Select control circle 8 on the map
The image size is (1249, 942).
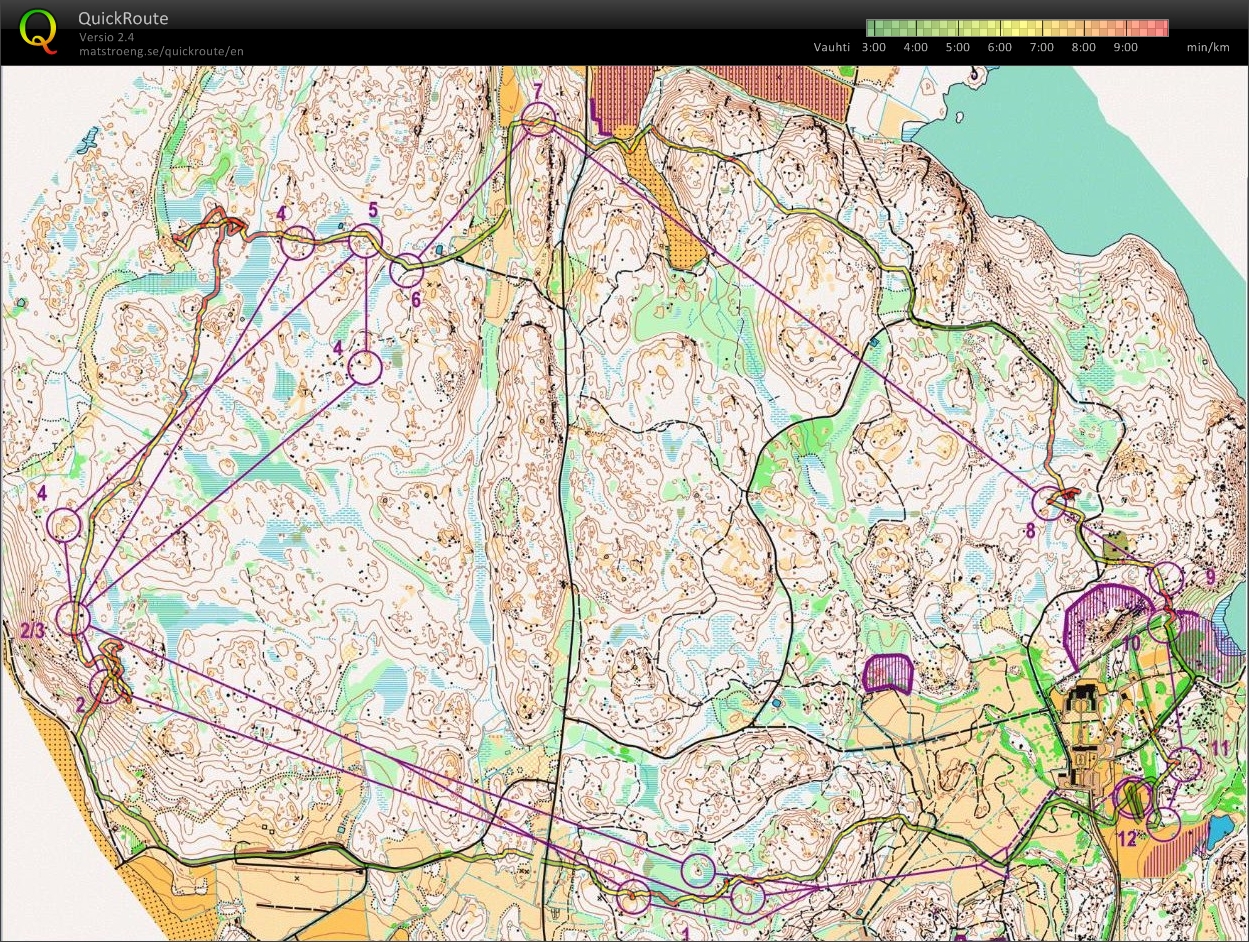[1049, 503]
